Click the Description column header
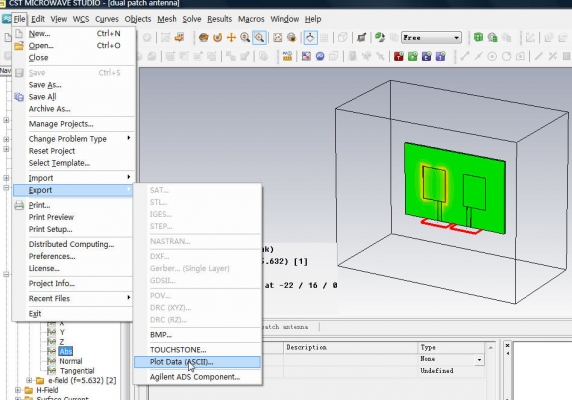Image resolution: width=572 pixels, height=400 pixels. point(351,347)
